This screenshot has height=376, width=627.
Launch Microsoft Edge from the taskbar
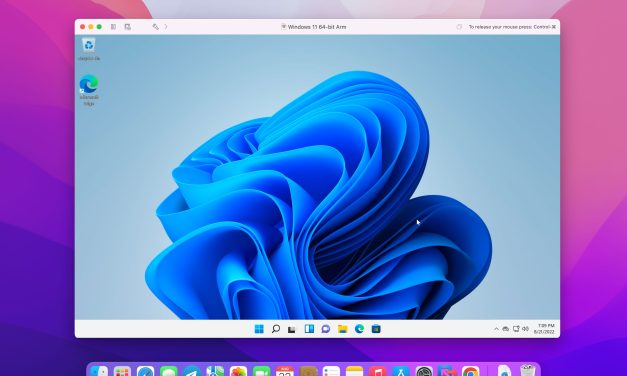(359, 329)
